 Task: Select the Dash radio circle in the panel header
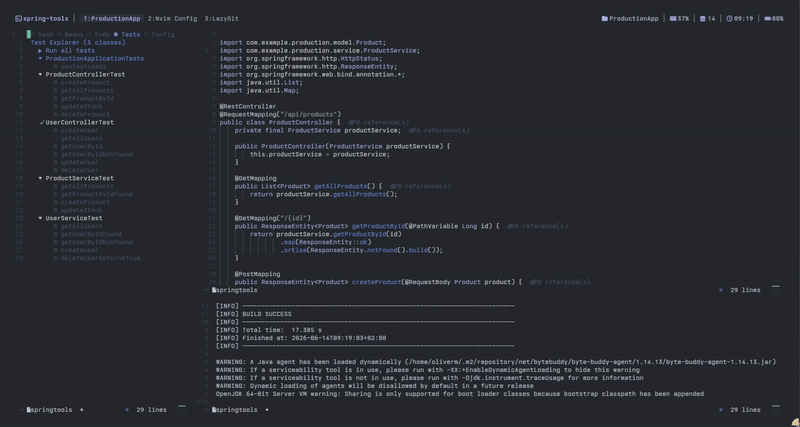(33, 35)
